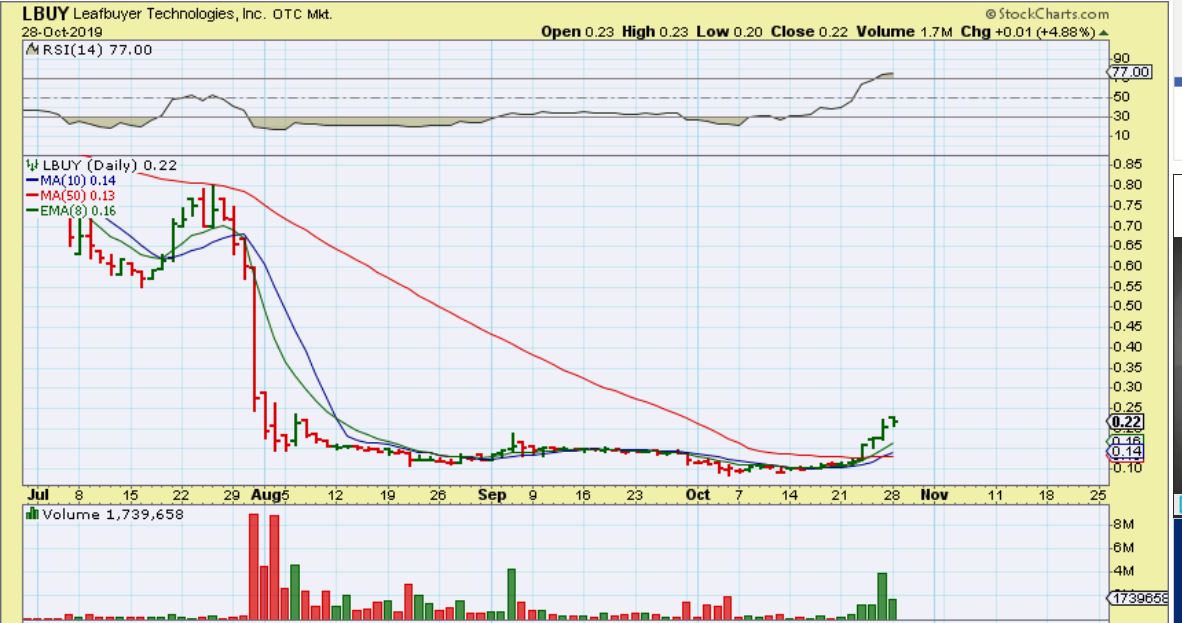Click the MA(50) 0.13 legend entry
The image size is (1182, 623).
click(x=71, y=195)
